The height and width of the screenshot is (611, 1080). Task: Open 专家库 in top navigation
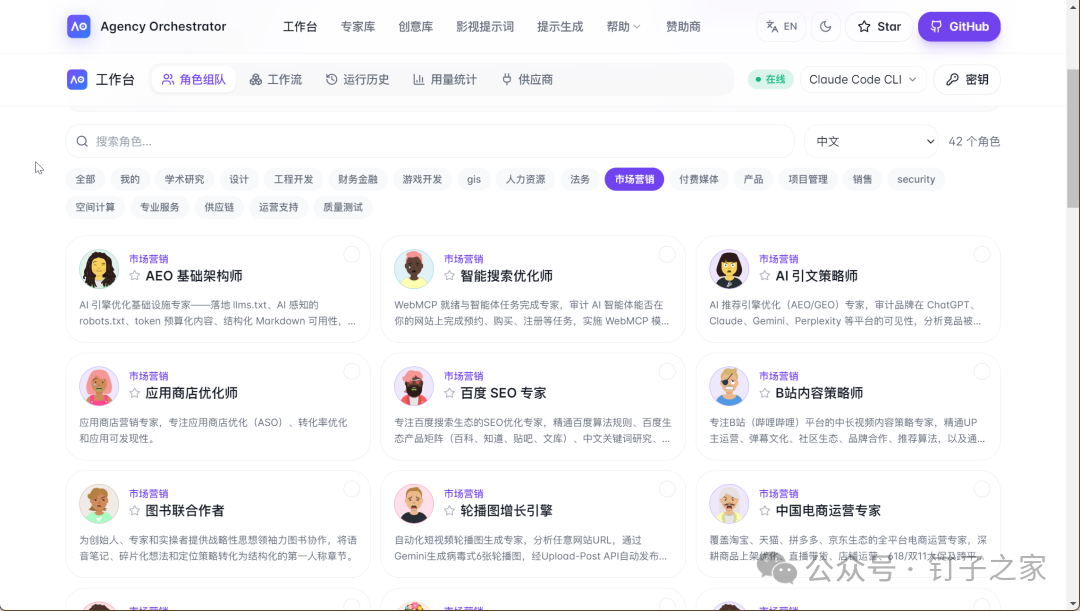tap(357, 26)
